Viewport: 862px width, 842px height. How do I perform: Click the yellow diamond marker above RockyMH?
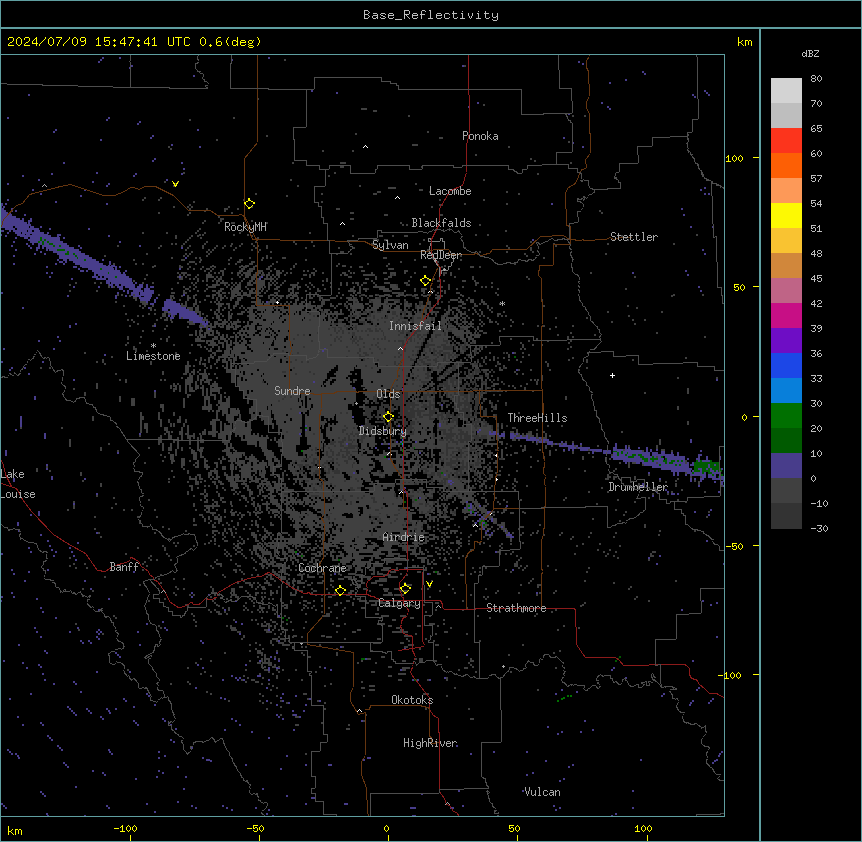click(249, 203)
